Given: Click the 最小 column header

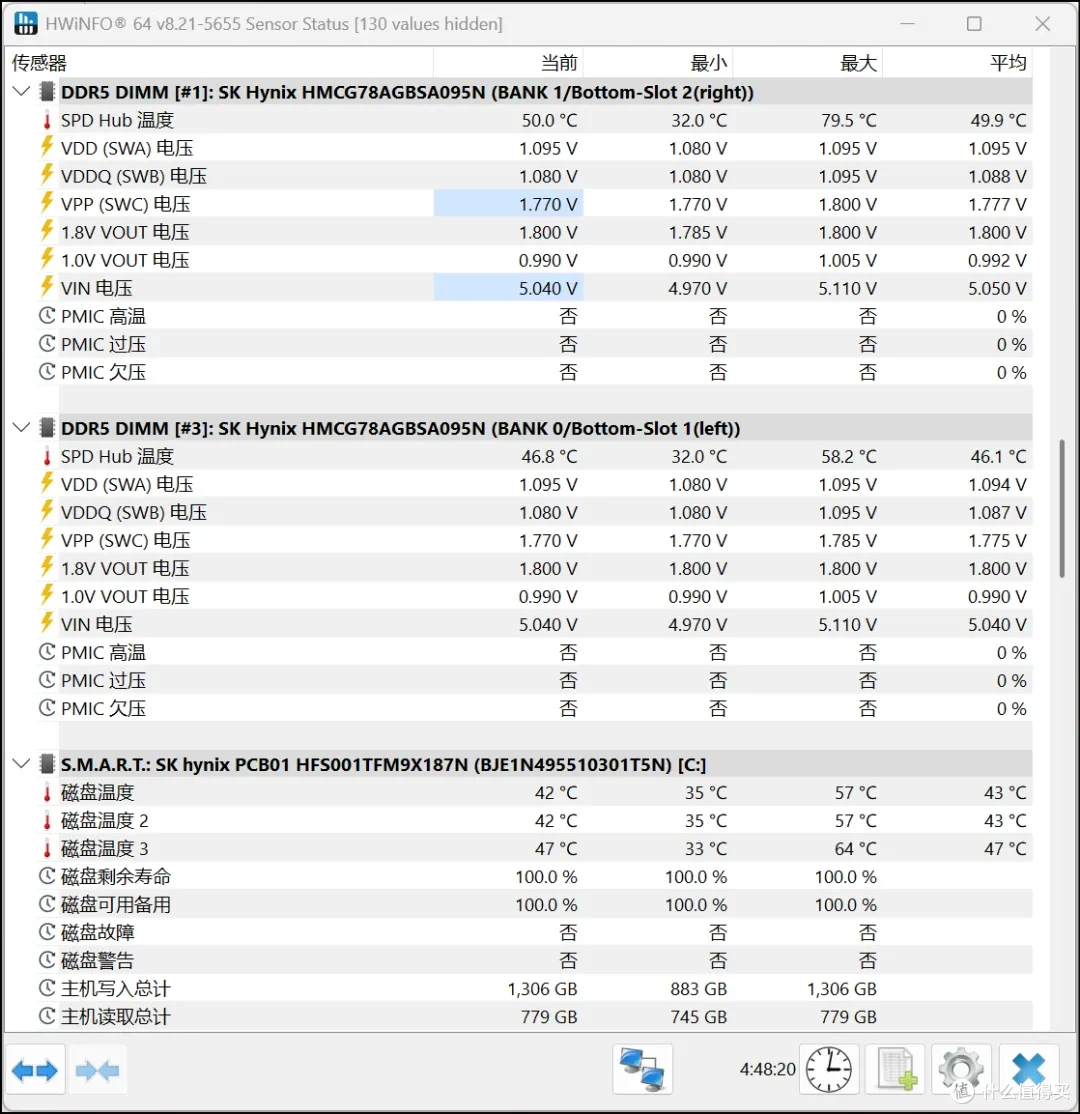Looking at the screenshot, I should (658, 63).
